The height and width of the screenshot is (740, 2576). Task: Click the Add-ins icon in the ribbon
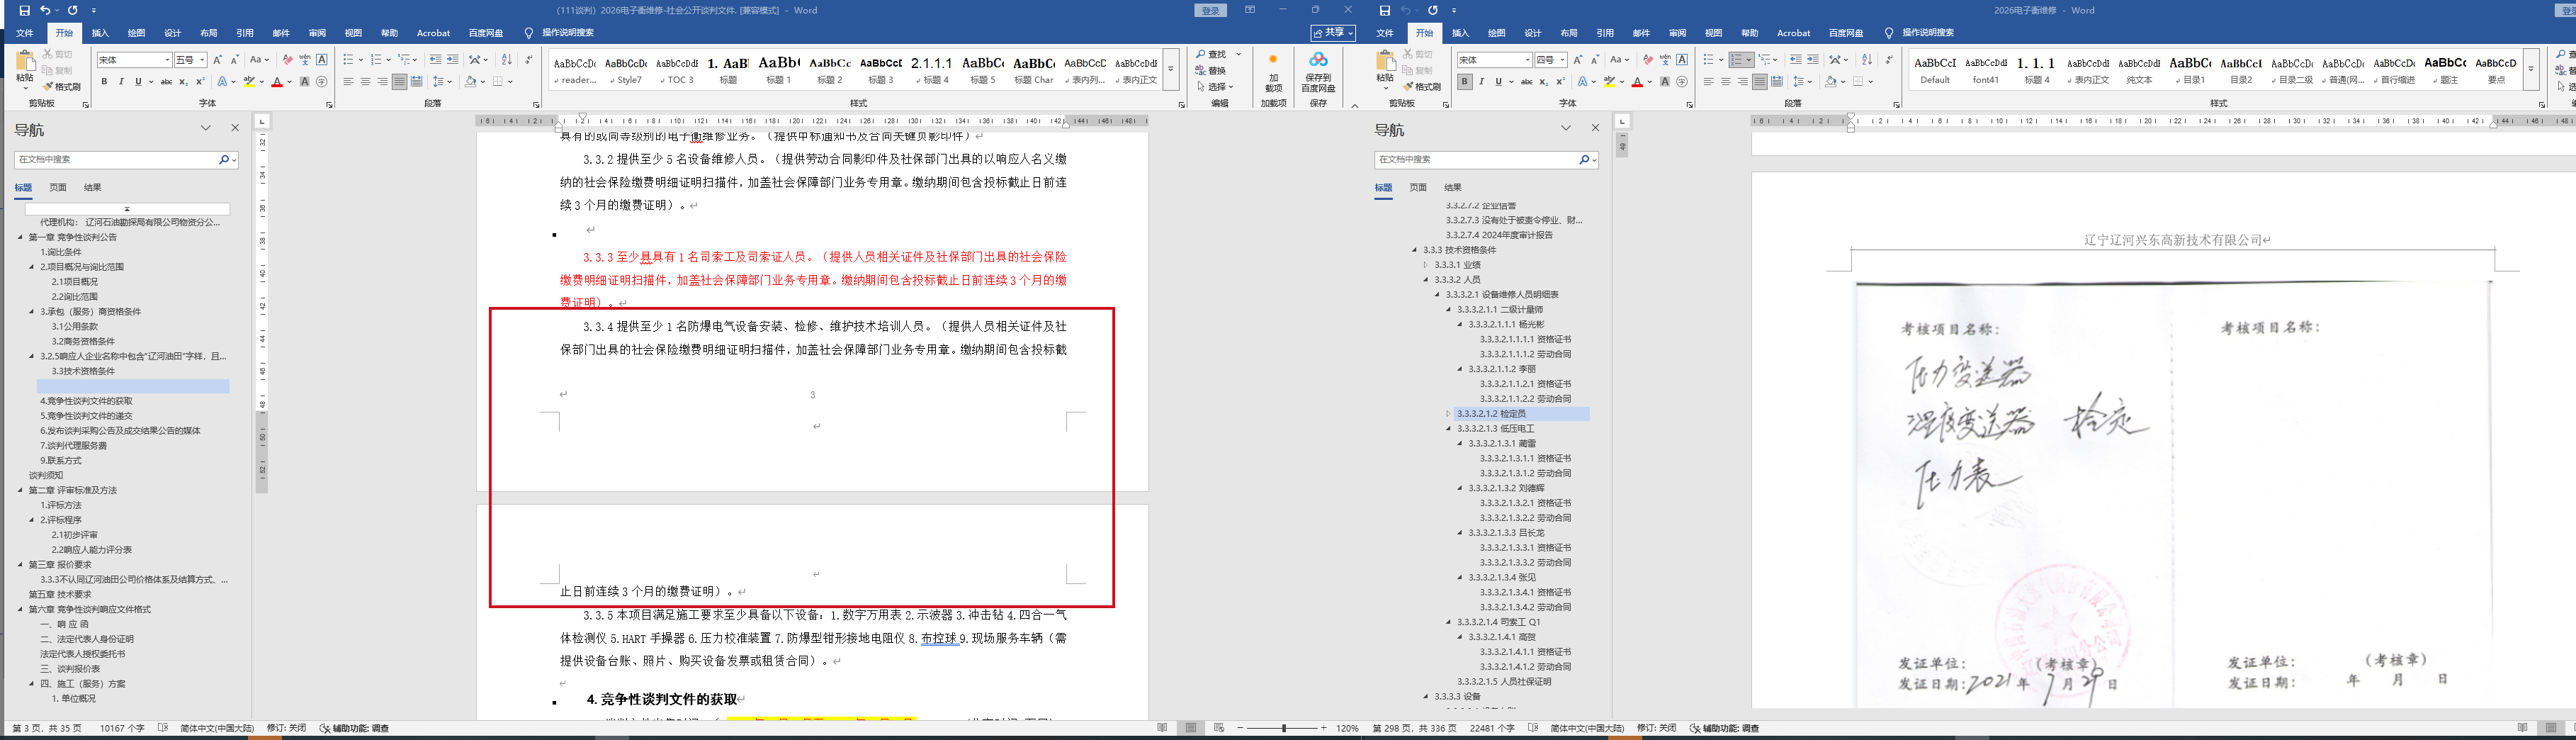(x=1273, y=72)
